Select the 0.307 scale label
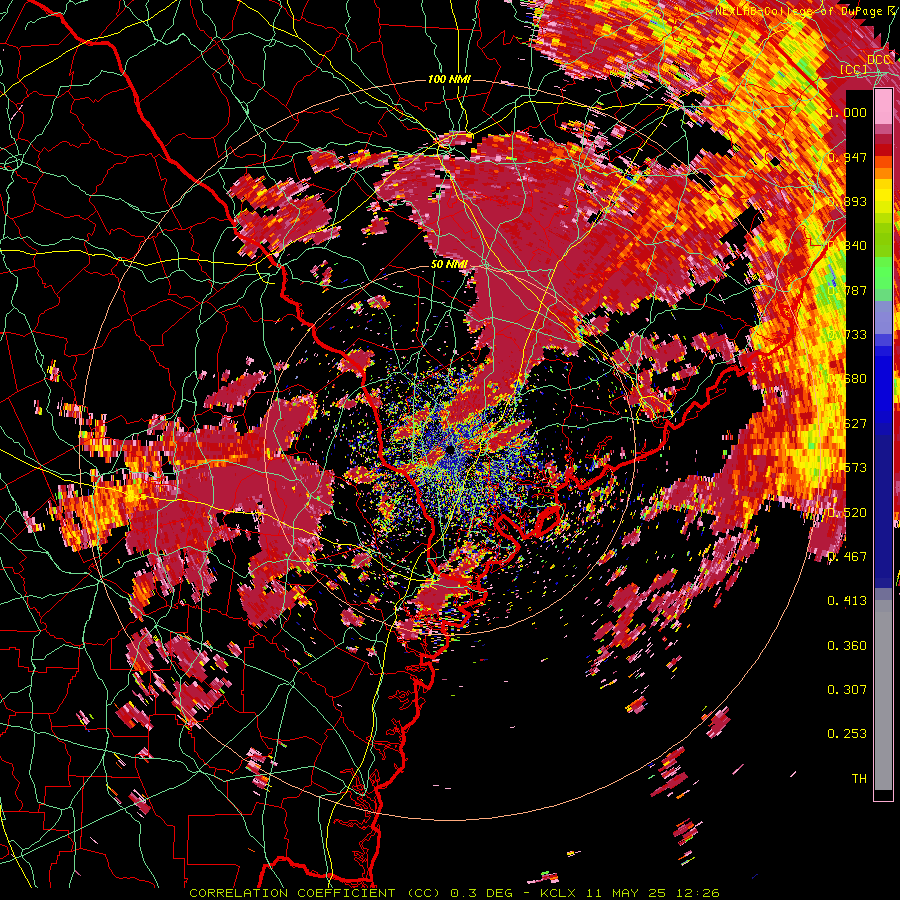This screenshot has width=900, height=900. (x=847, y=689)
